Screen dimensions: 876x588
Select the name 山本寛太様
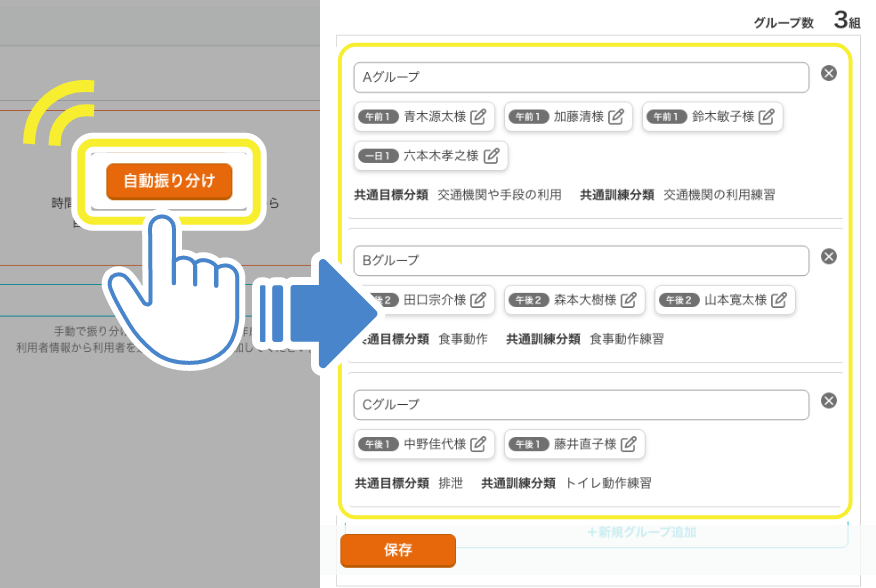pyautogui.click(x=735, y=300)
